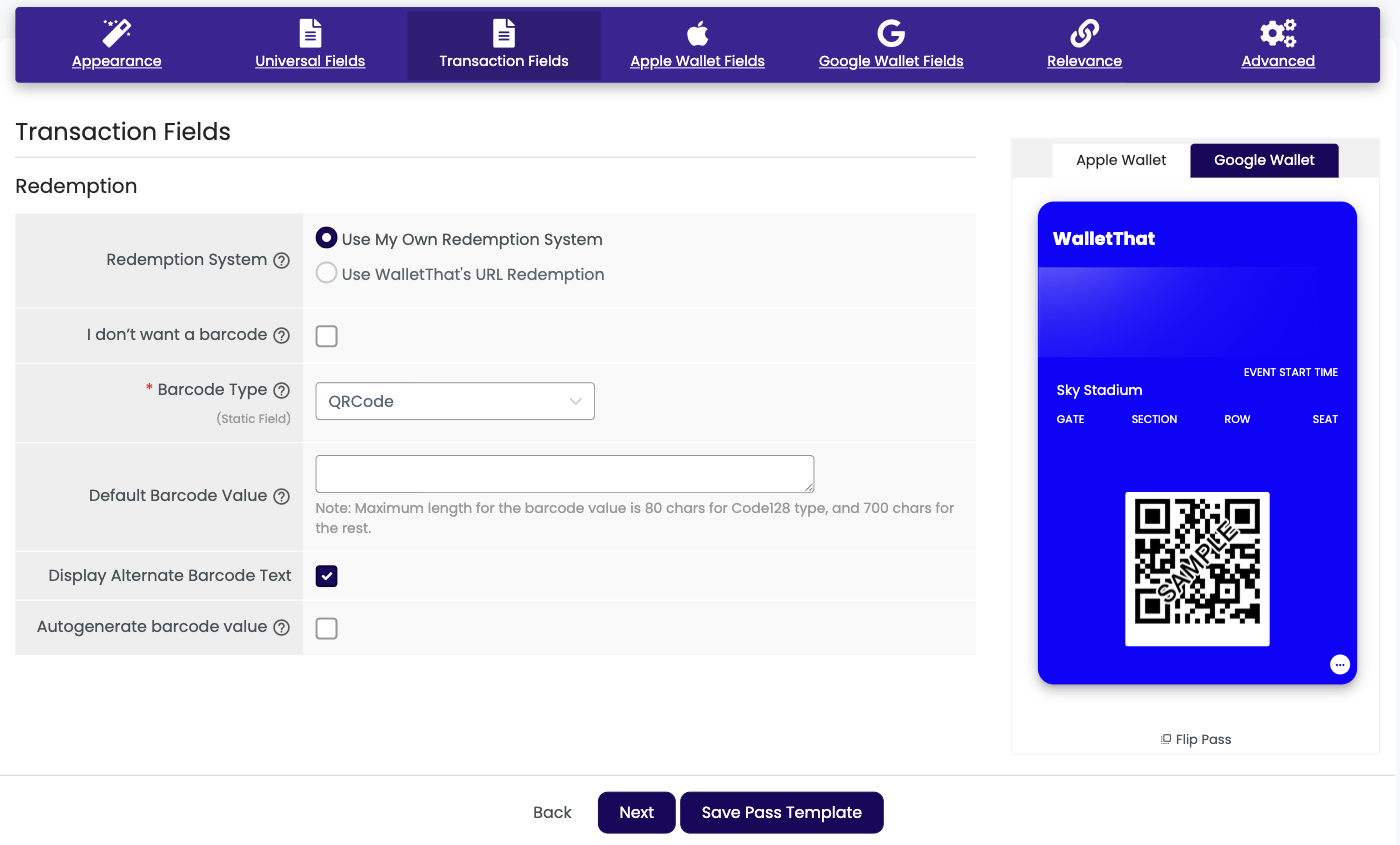Click the sample QR code on pass preview
Image resolution: width=1400 pixels, height=845 pixels.
tap(1197, 569)
